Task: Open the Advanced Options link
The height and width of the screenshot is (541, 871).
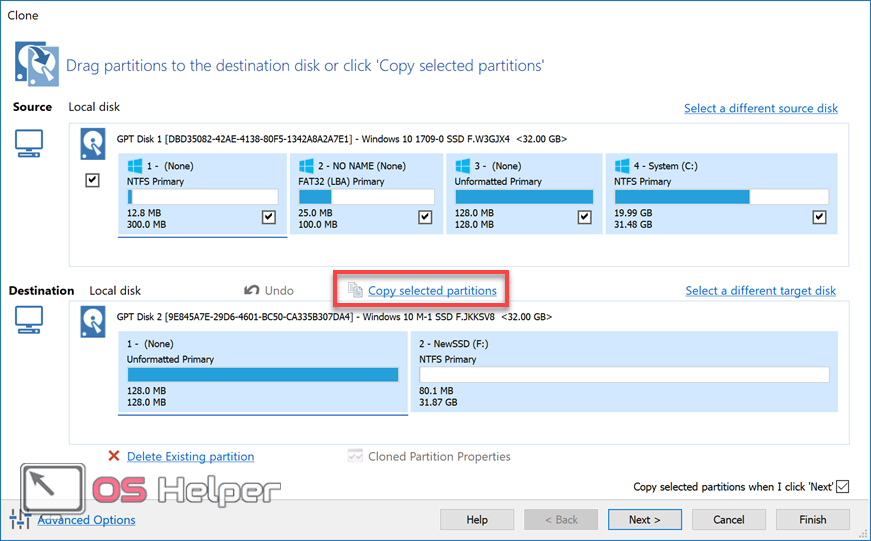Action: (x=87, y=520)
